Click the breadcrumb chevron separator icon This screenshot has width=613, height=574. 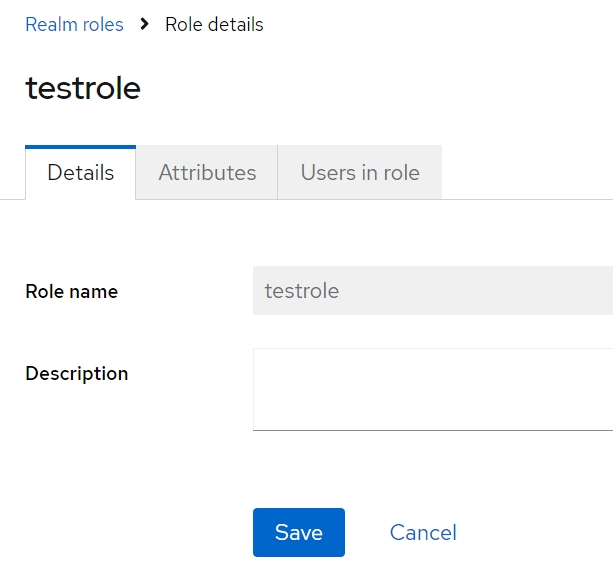point(144,24)
